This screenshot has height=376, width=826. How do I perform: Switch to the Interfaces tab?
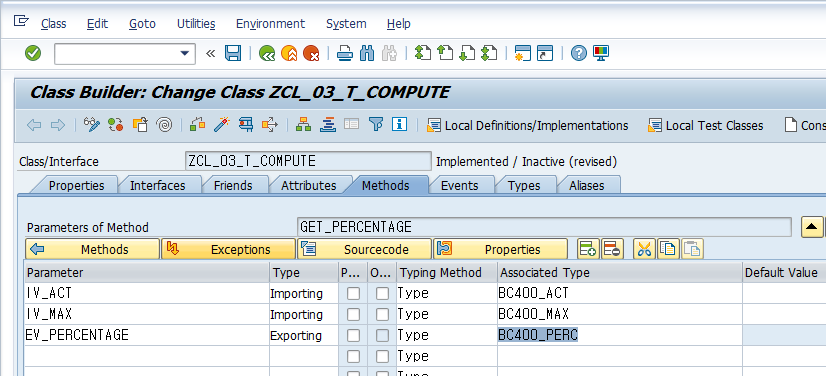click(158, 185)
